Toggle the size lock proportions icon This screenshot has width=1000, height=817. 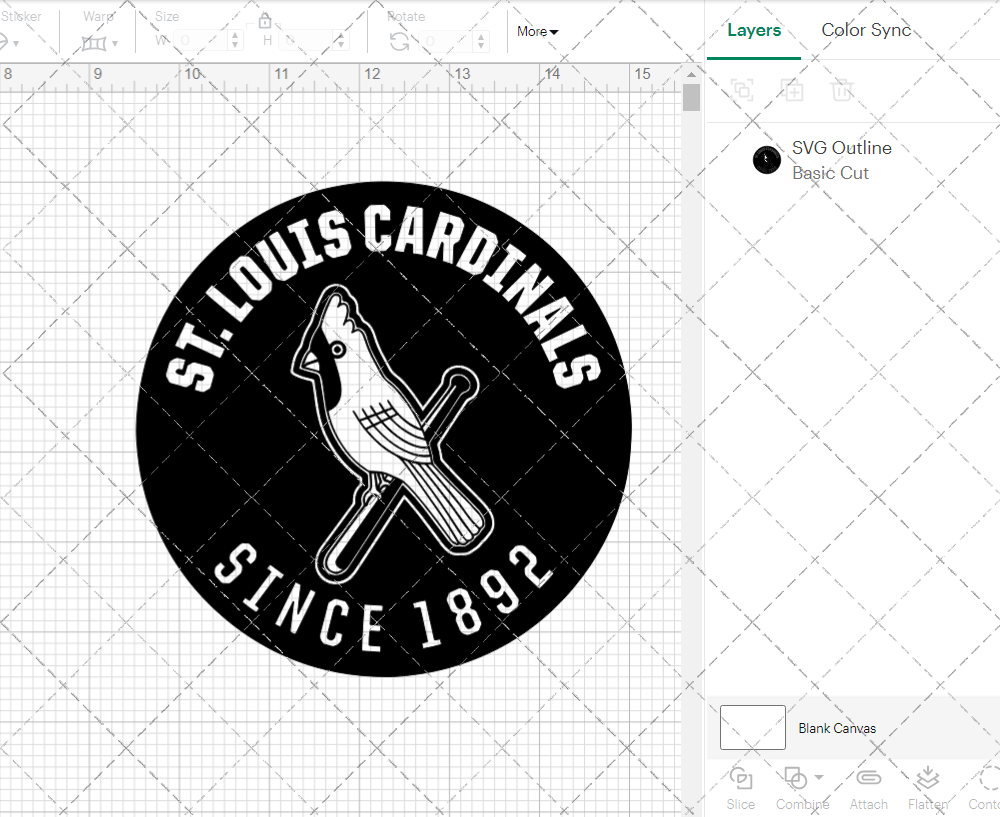coord(265,20)
